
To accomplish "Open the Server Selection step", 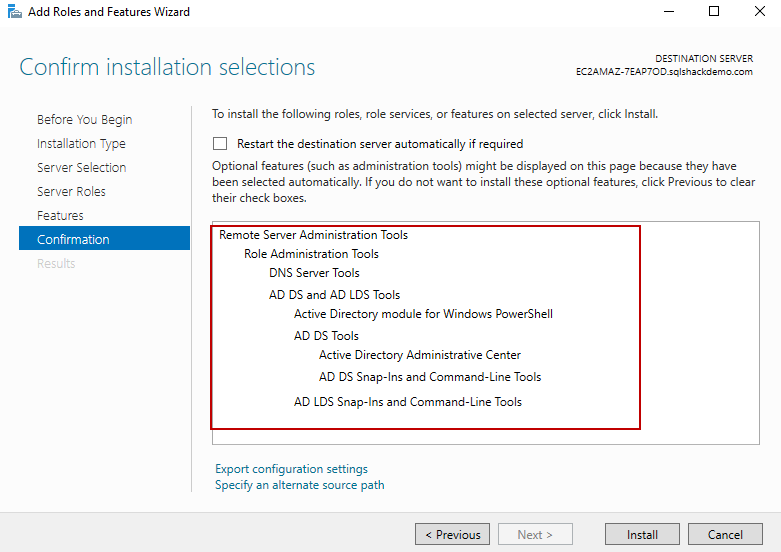I will click(81, 168).
